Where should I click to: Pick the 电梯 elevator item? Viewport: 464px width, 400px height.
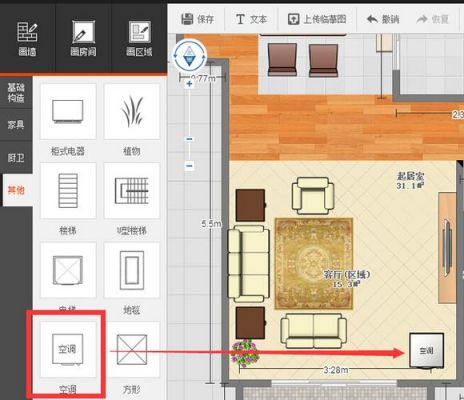point(68,270)
